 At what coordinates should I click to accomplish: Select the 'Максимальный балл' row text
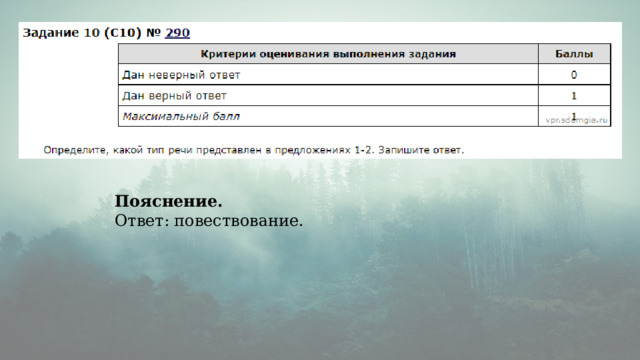tap(181, 116)
